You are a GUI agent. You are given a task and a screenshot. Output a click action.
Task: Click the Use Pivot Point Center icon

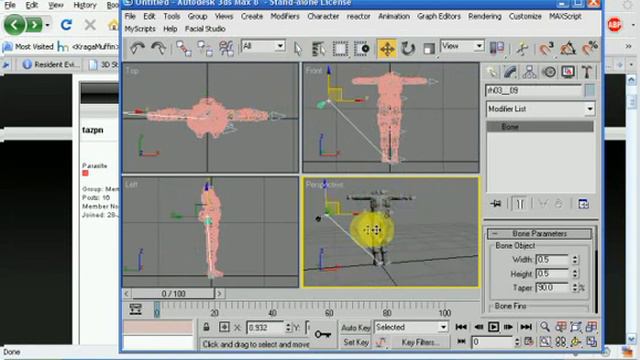point(497,48)
